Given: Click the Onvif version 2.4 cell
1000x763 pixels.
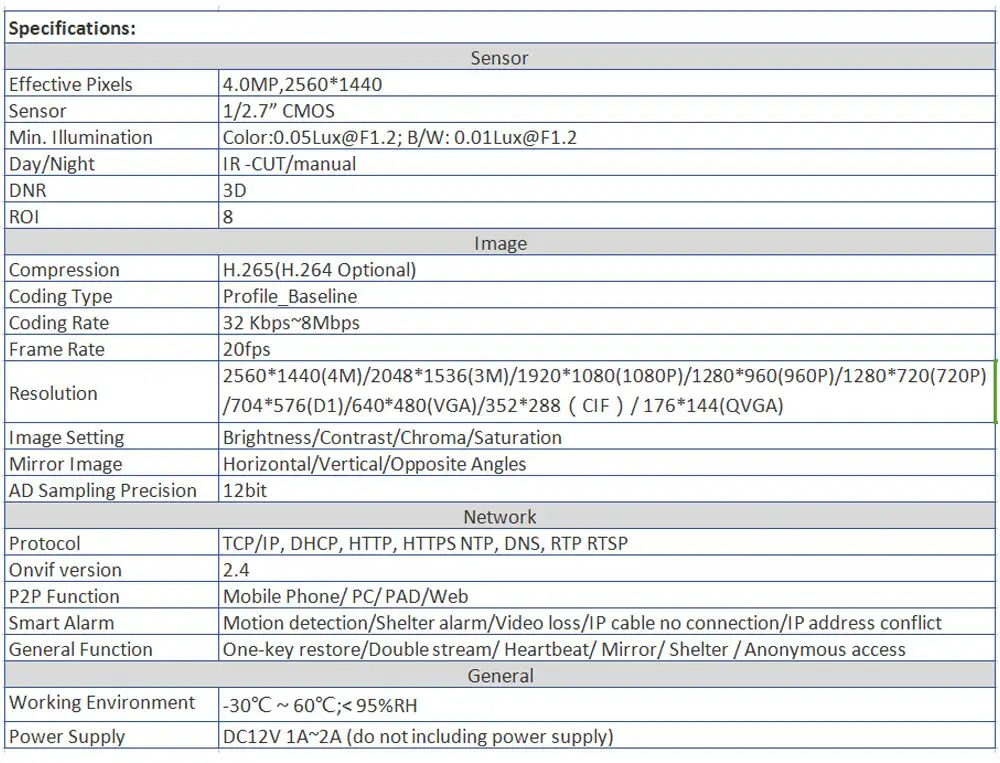Looking at the screenshot, I should (607, 569).
